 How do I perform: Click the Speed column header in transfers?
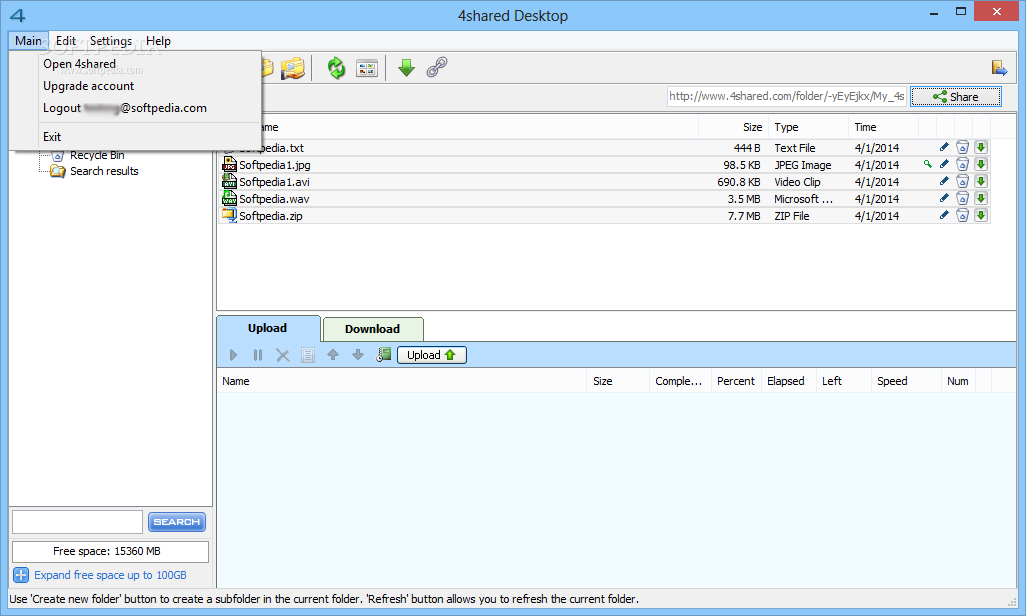click(x=906, y=381)
